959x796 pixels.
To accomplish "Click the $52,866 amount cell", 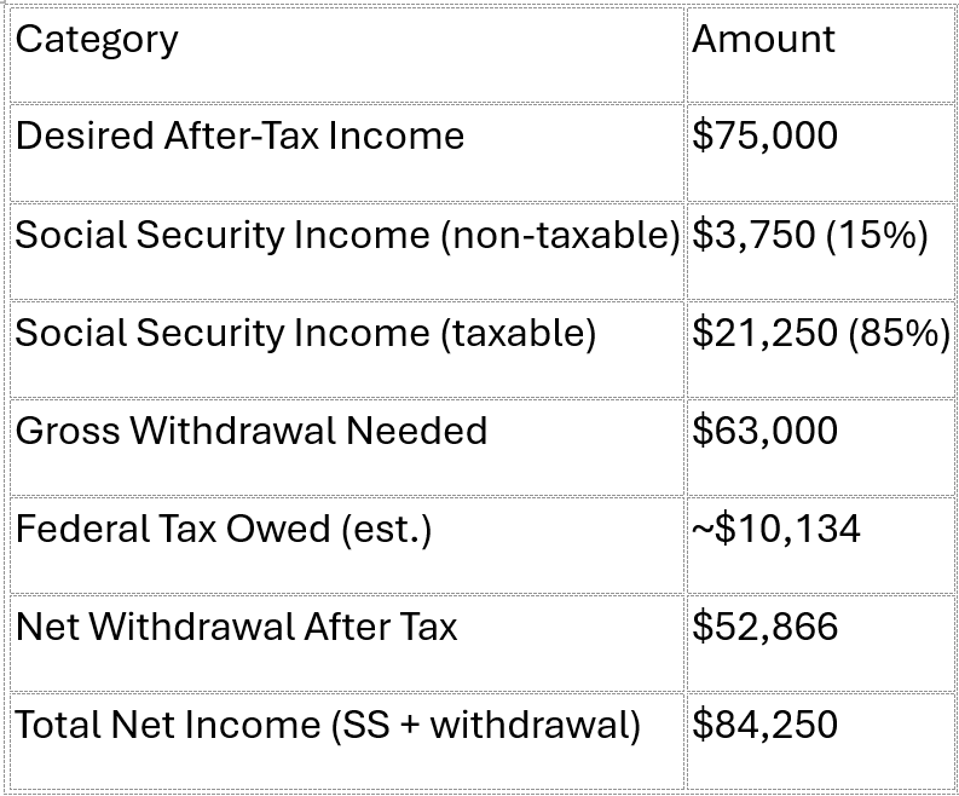I will (765, 627).
